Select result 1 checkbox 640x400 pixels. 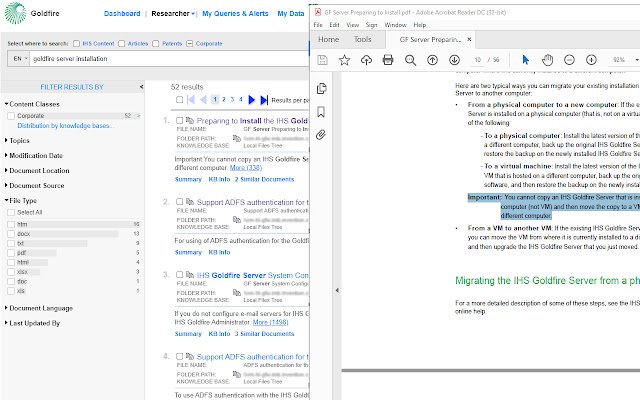(x=179, y=120)
